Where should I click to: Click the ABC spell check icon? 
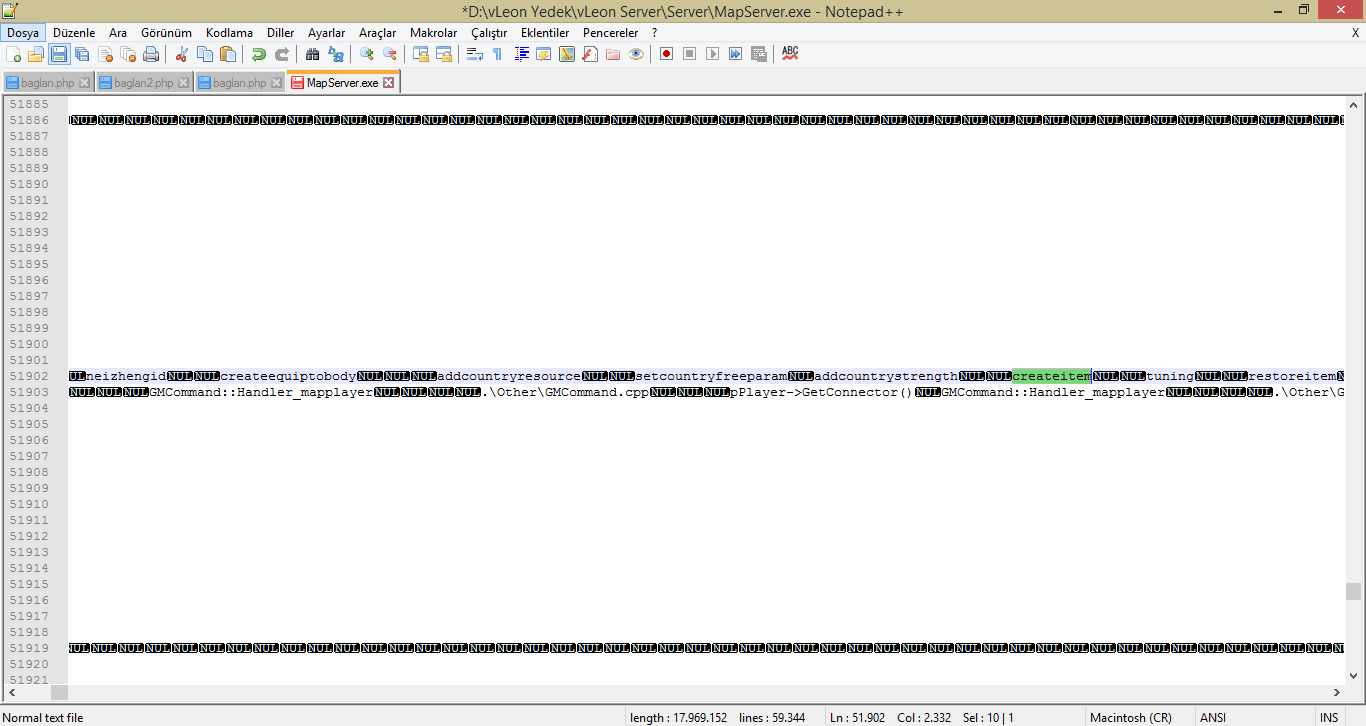pyautogui.click(x=790, y=54)
